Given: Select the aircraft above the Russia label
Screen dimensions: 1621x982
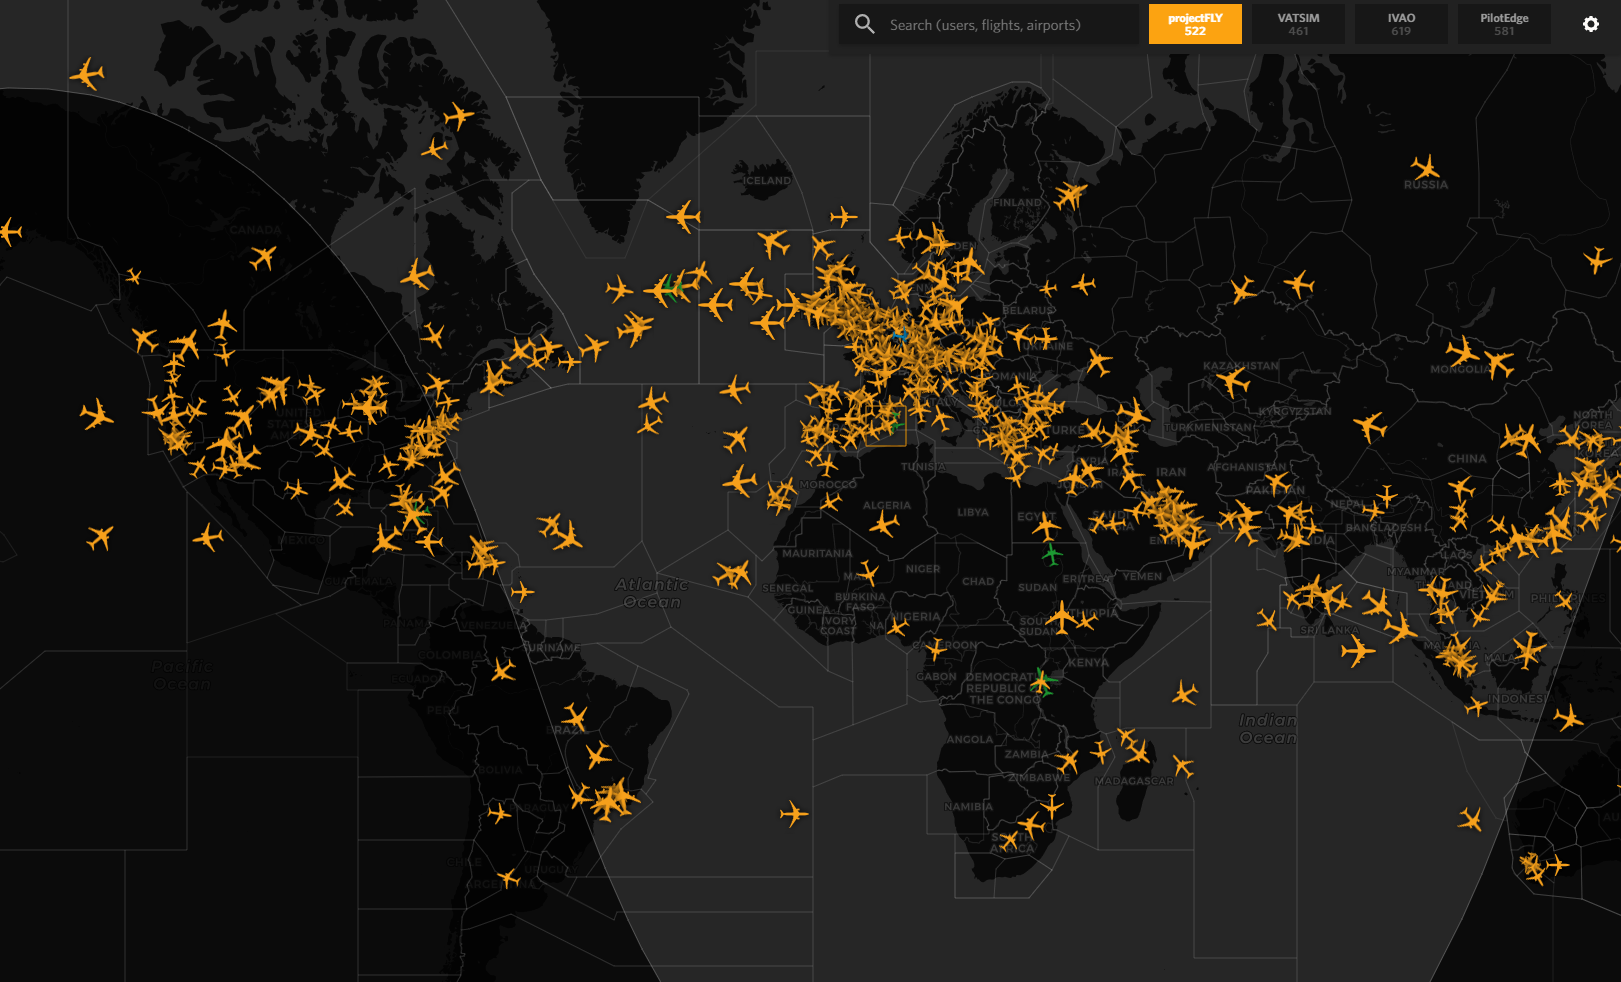Looking at the screenshot, I should [1425, 167].
